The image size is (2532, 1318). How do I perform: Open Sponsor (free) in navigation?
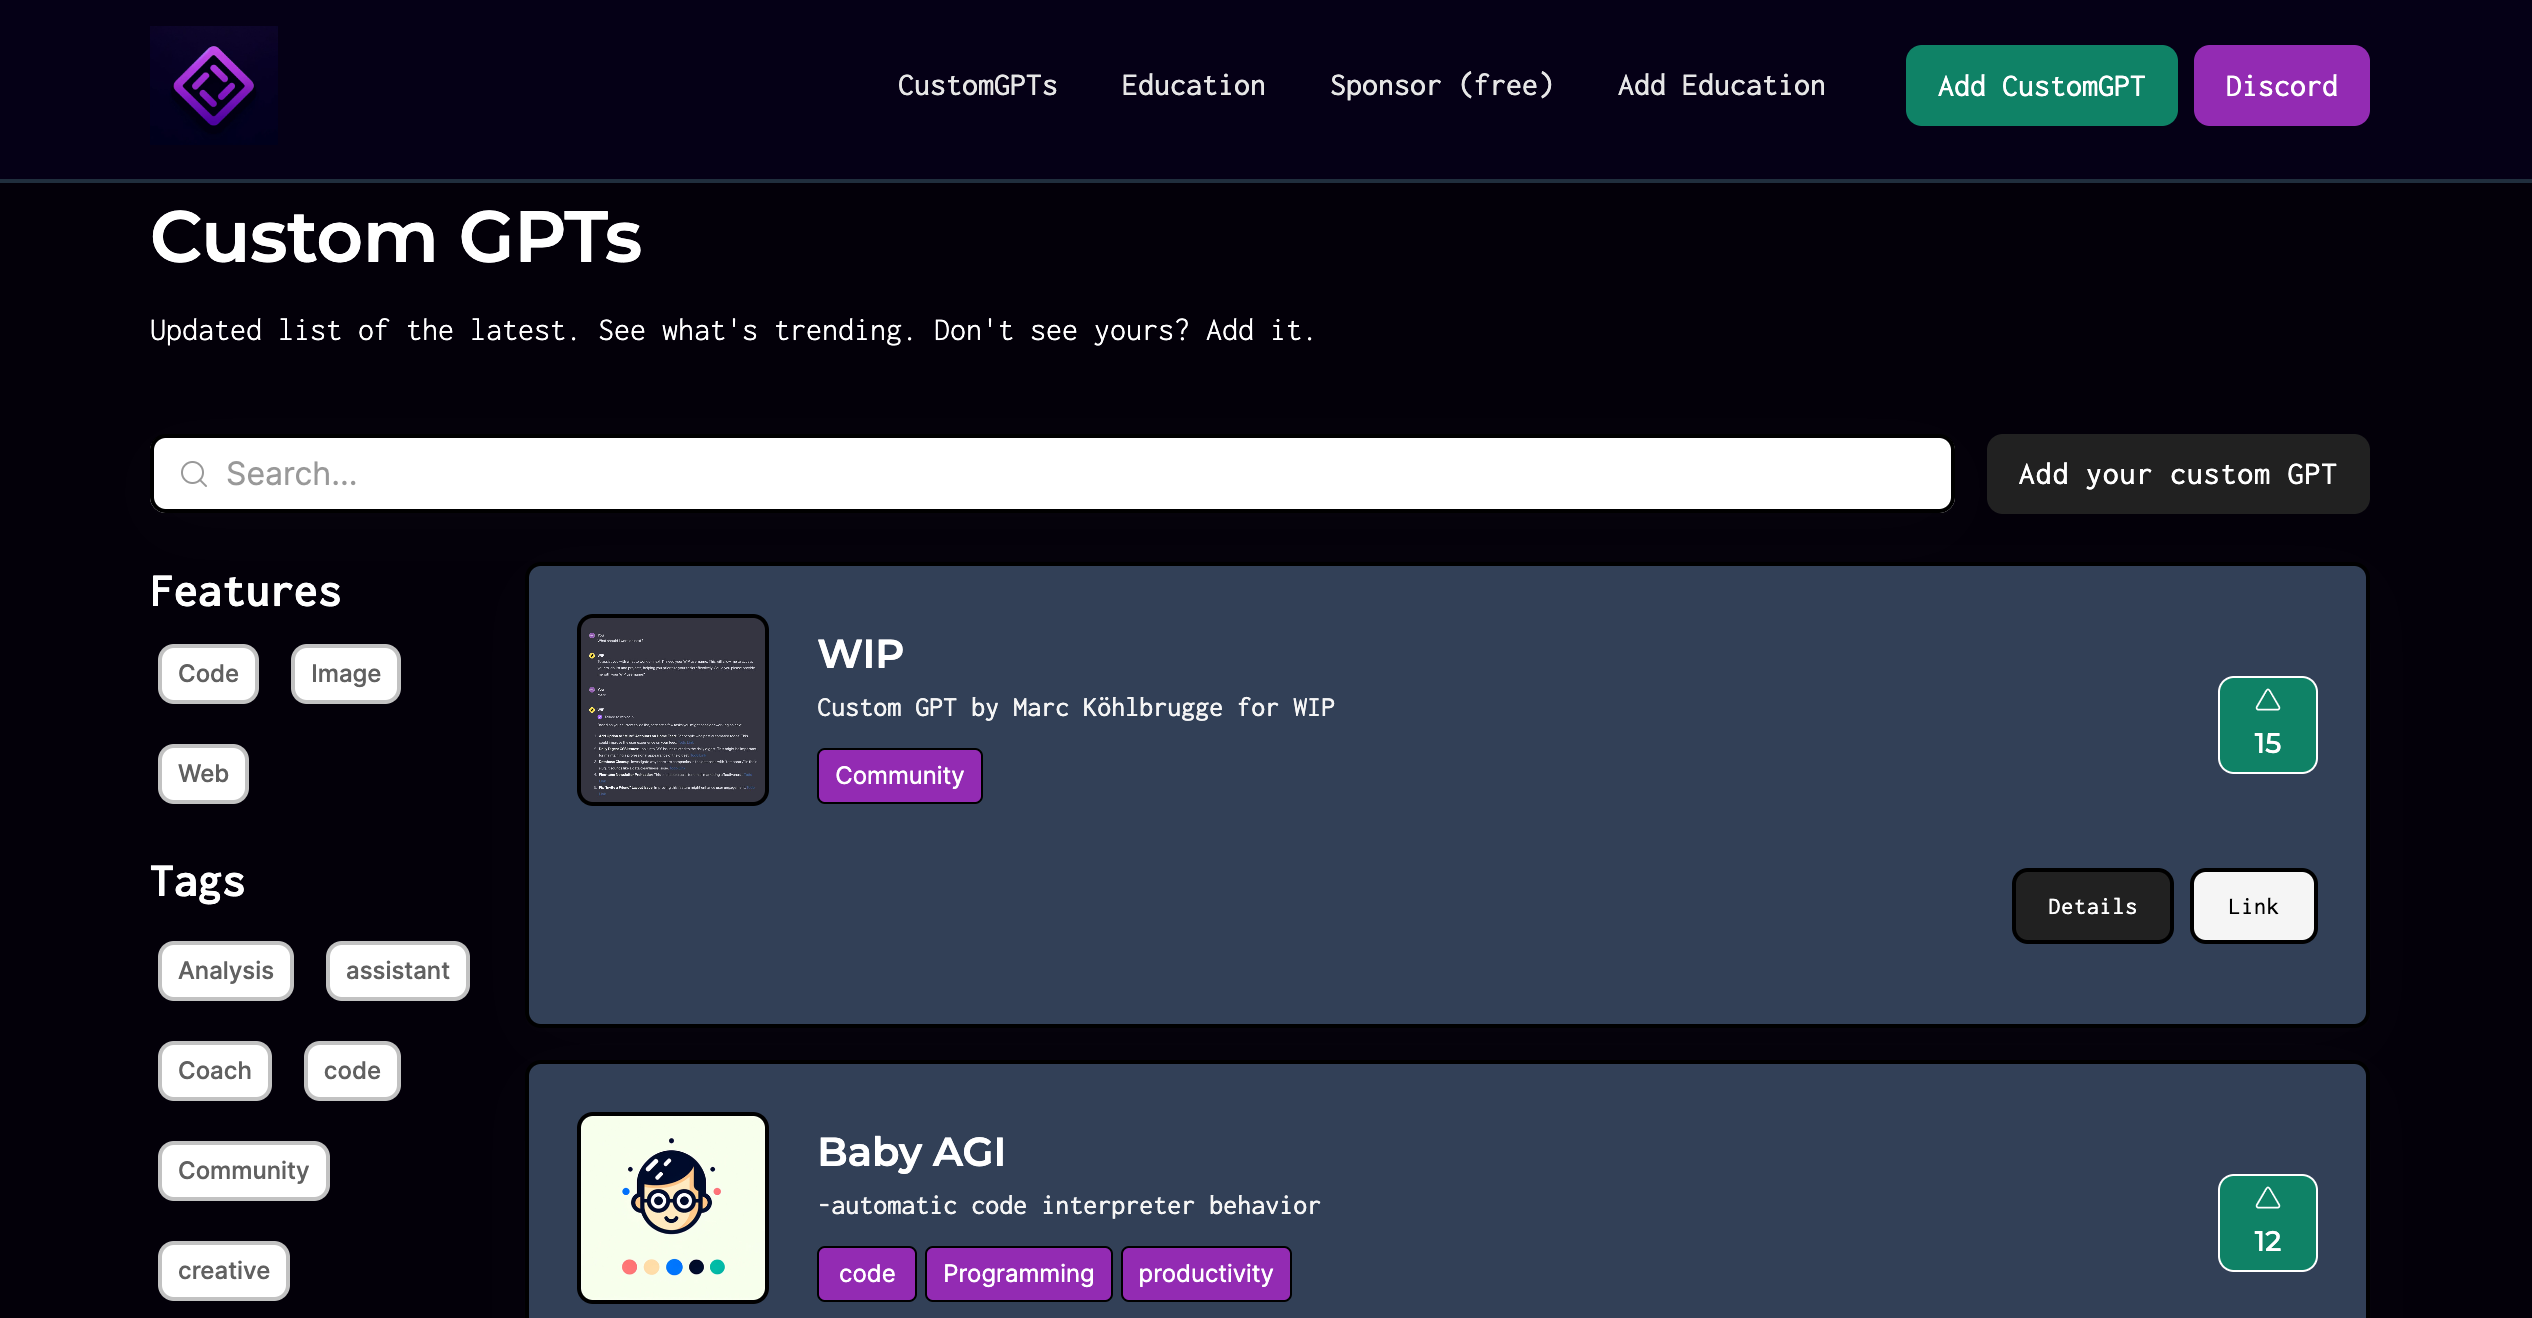[x=1441, y=86]
